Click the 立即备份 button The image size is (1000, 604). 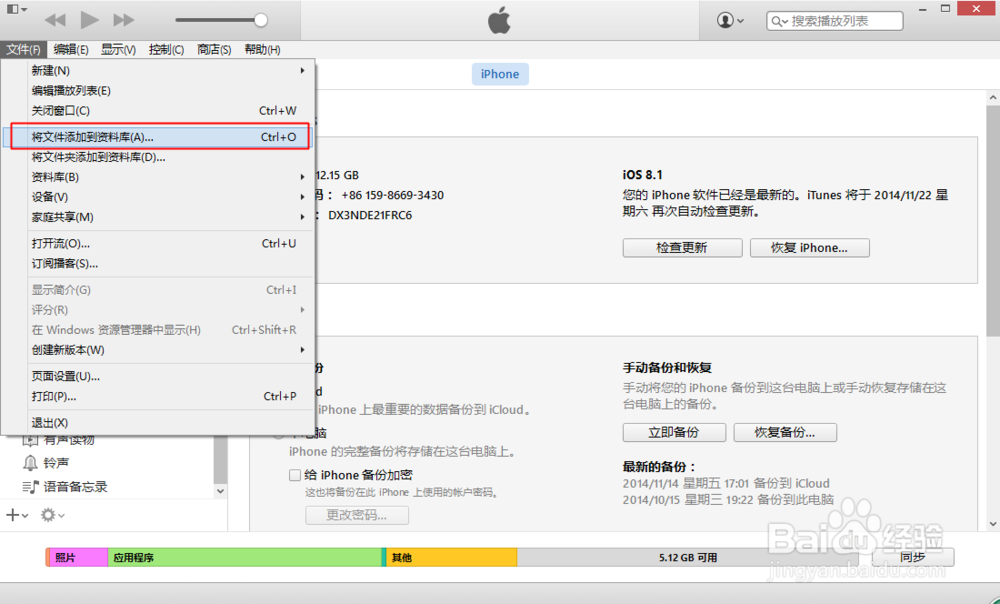(674, 432)
